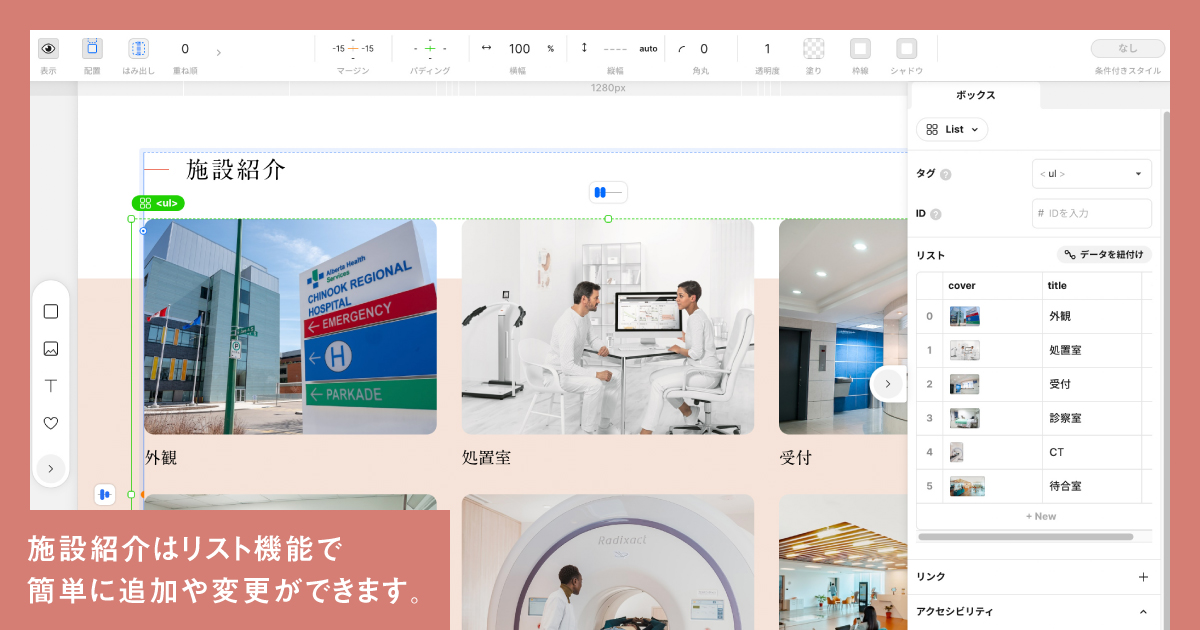Select the text tool in left toolbar
The image size is (1200, 630).
(51, 386)
